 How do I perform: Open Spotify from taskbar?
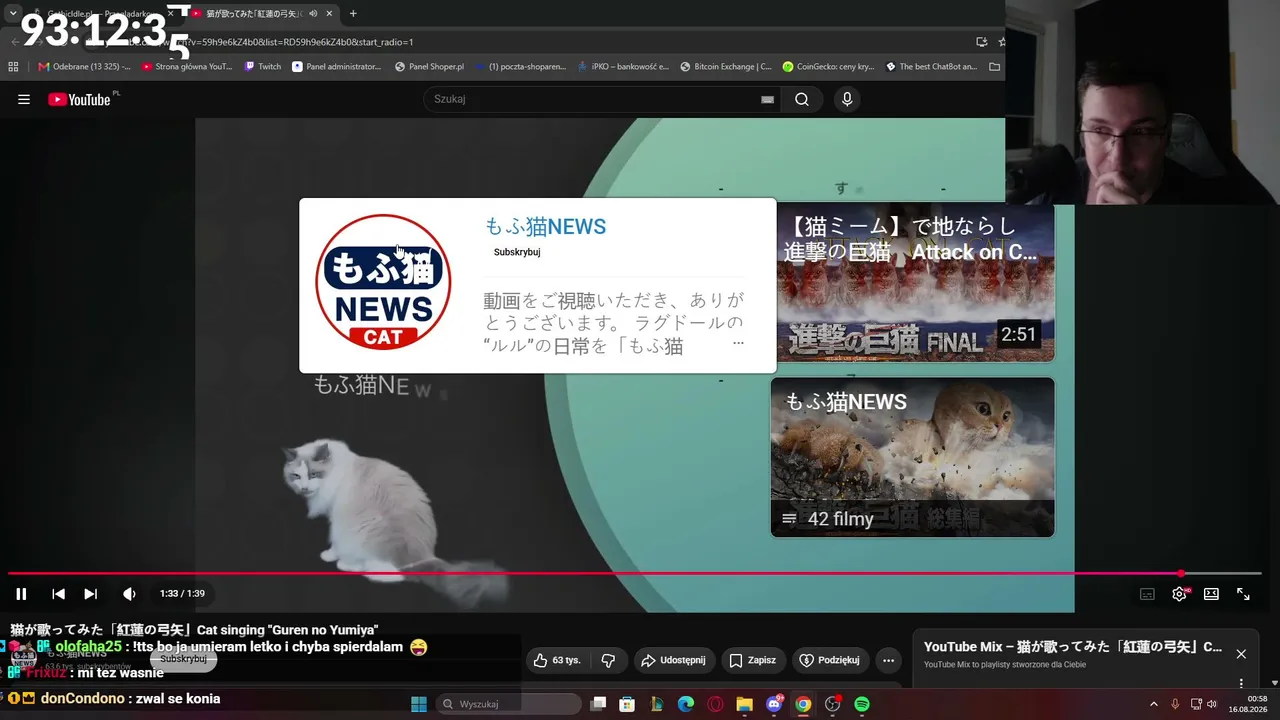coord(862,704)
